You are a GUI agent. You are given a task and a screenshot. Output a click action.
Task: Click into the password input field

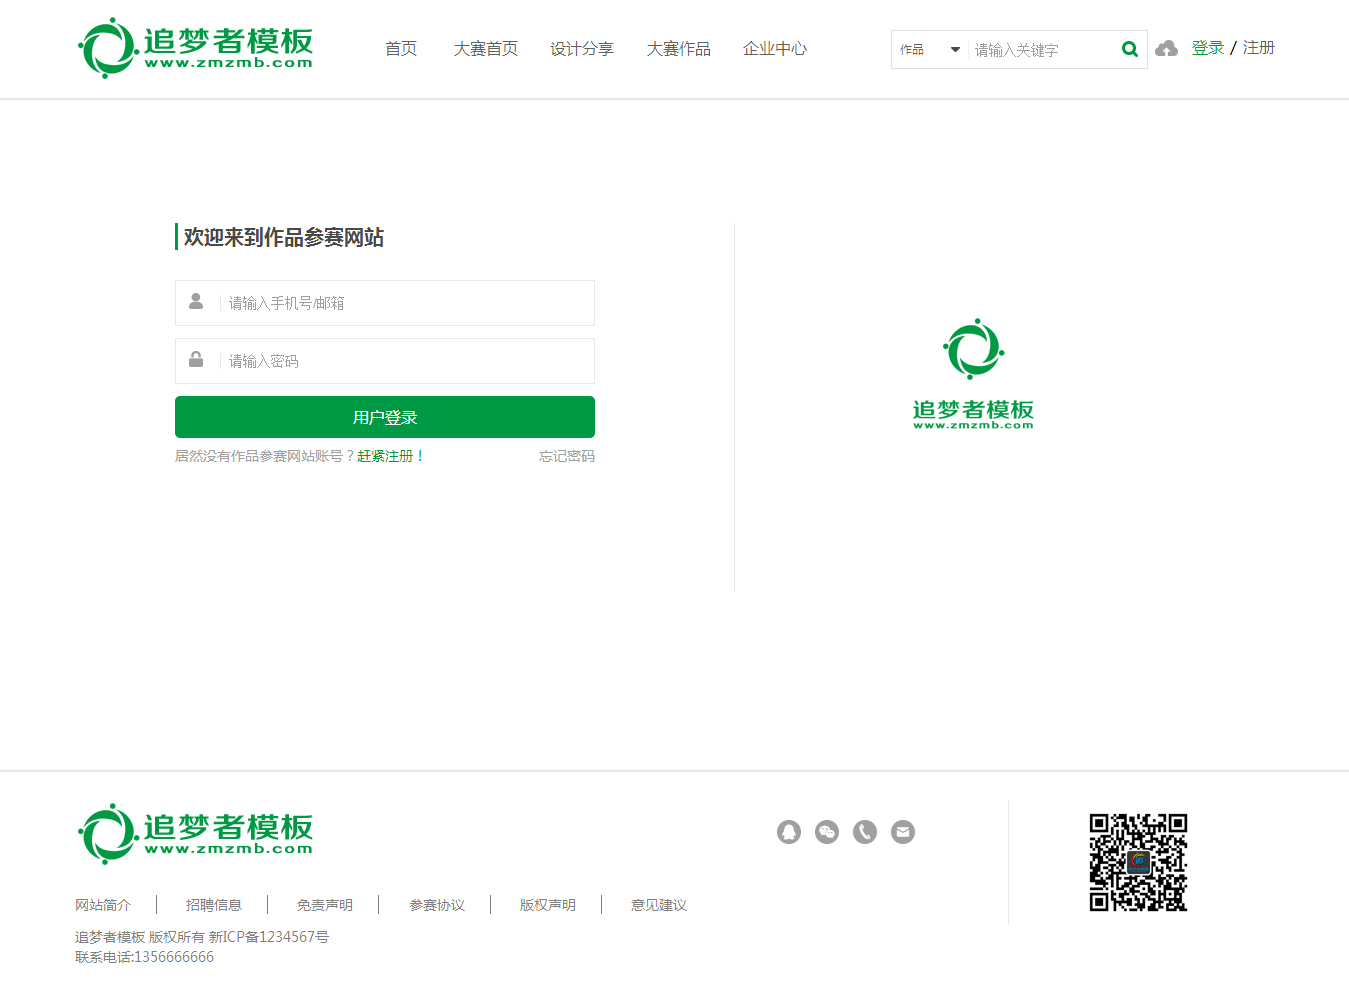(405, 361)
